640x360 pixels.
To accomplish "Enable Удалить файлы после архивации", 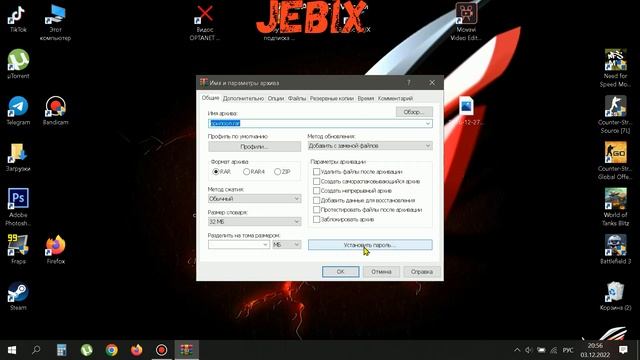I will pos(358,172).
